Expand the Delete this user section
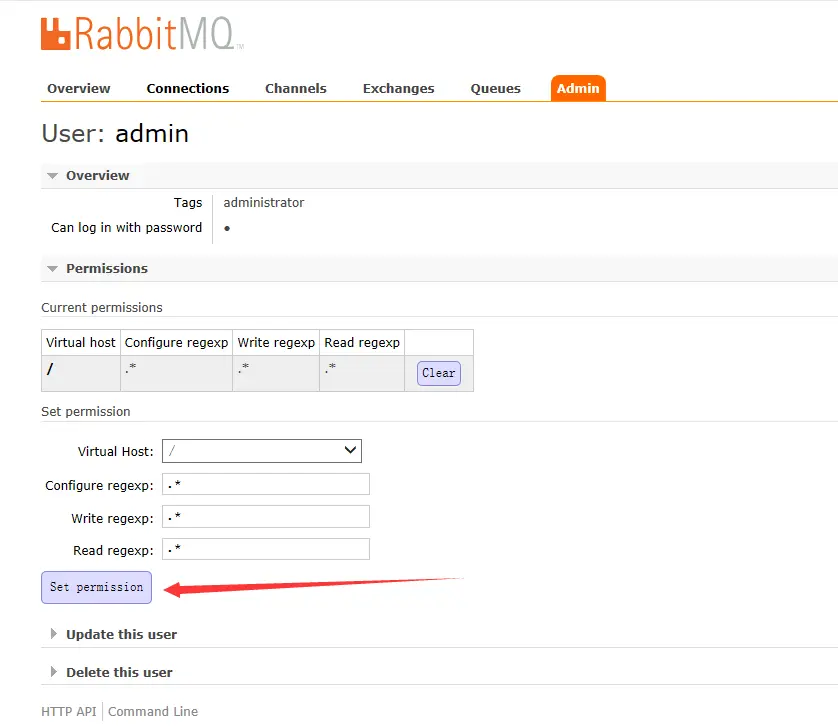Screen dimensions: 838x727 coord(117,672)
